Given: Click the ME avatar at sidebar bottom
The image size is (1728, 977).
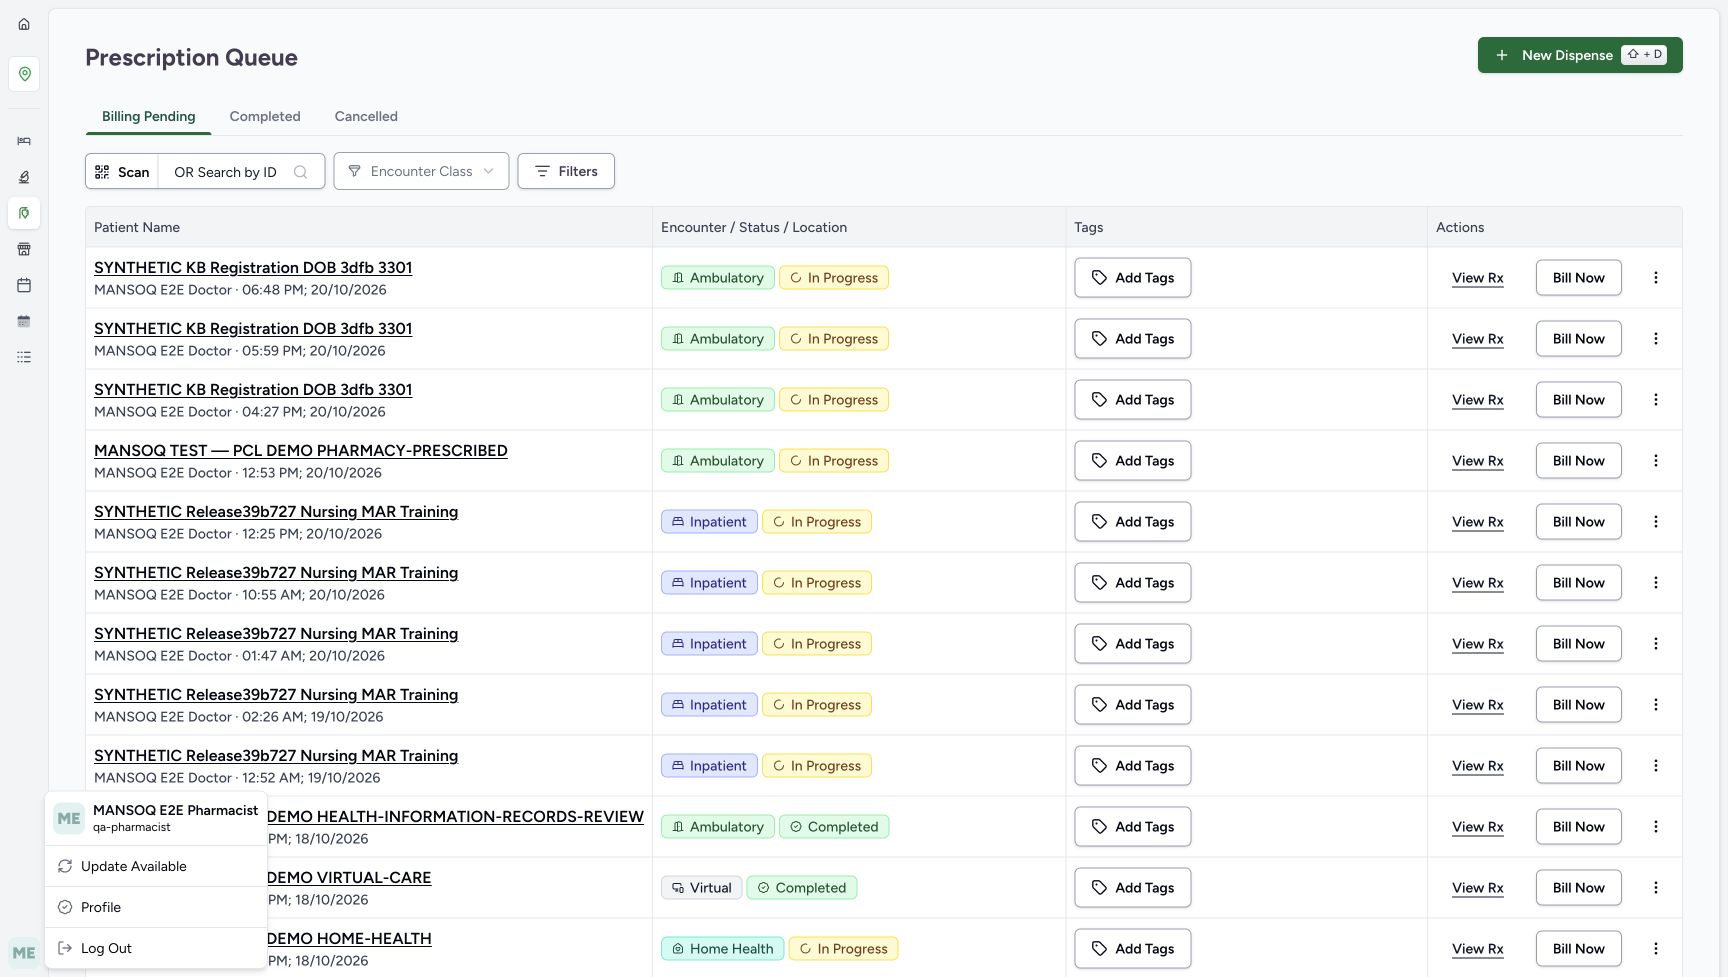Looking at the screenshot, I should tap(24, 953).
